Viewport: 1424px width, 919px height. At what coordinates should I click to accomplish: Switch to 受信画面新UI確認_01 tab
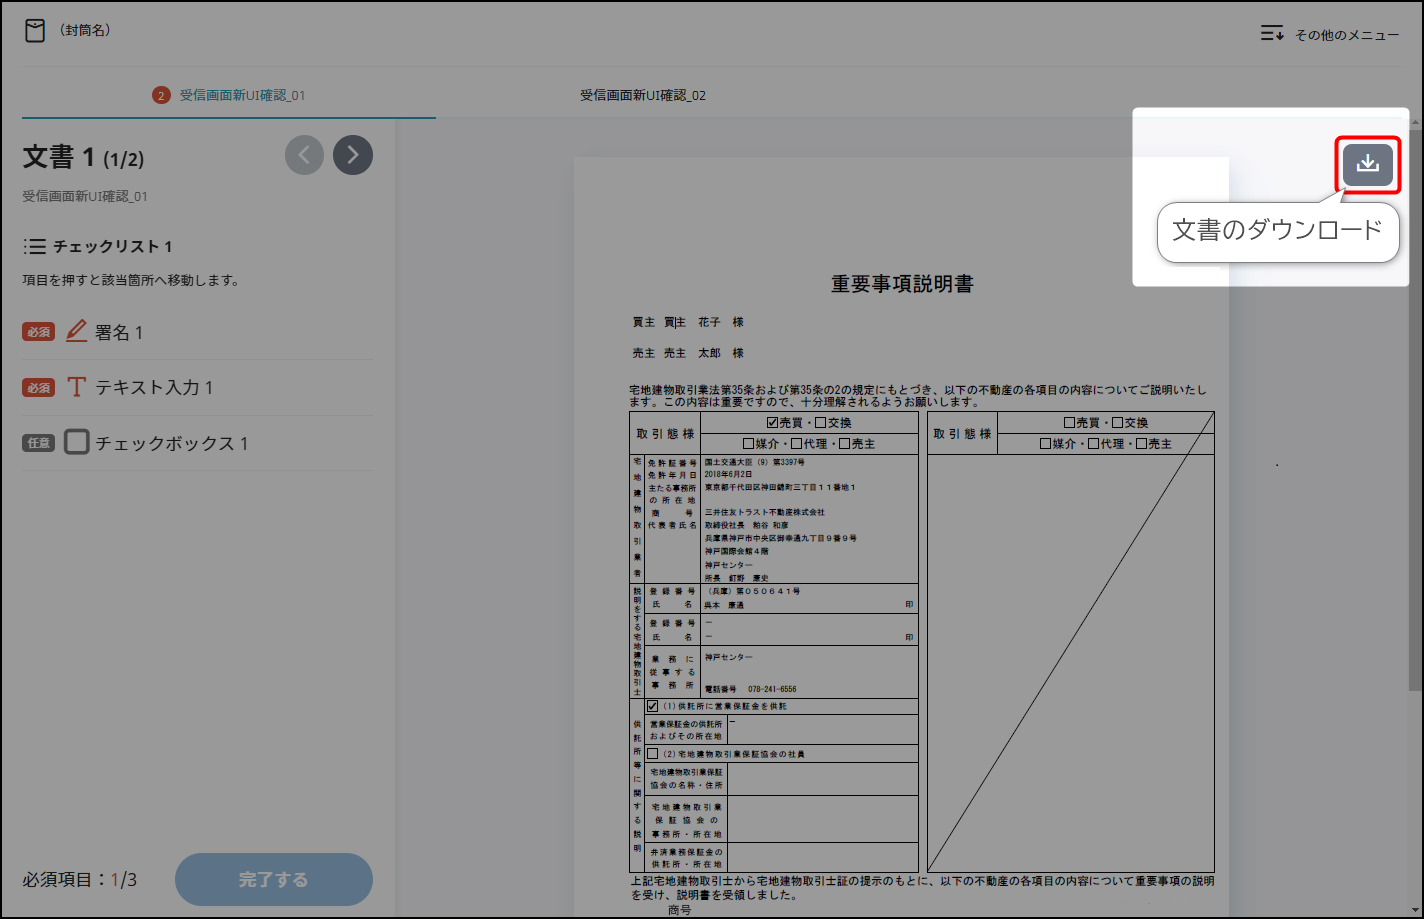click(241, 96)
